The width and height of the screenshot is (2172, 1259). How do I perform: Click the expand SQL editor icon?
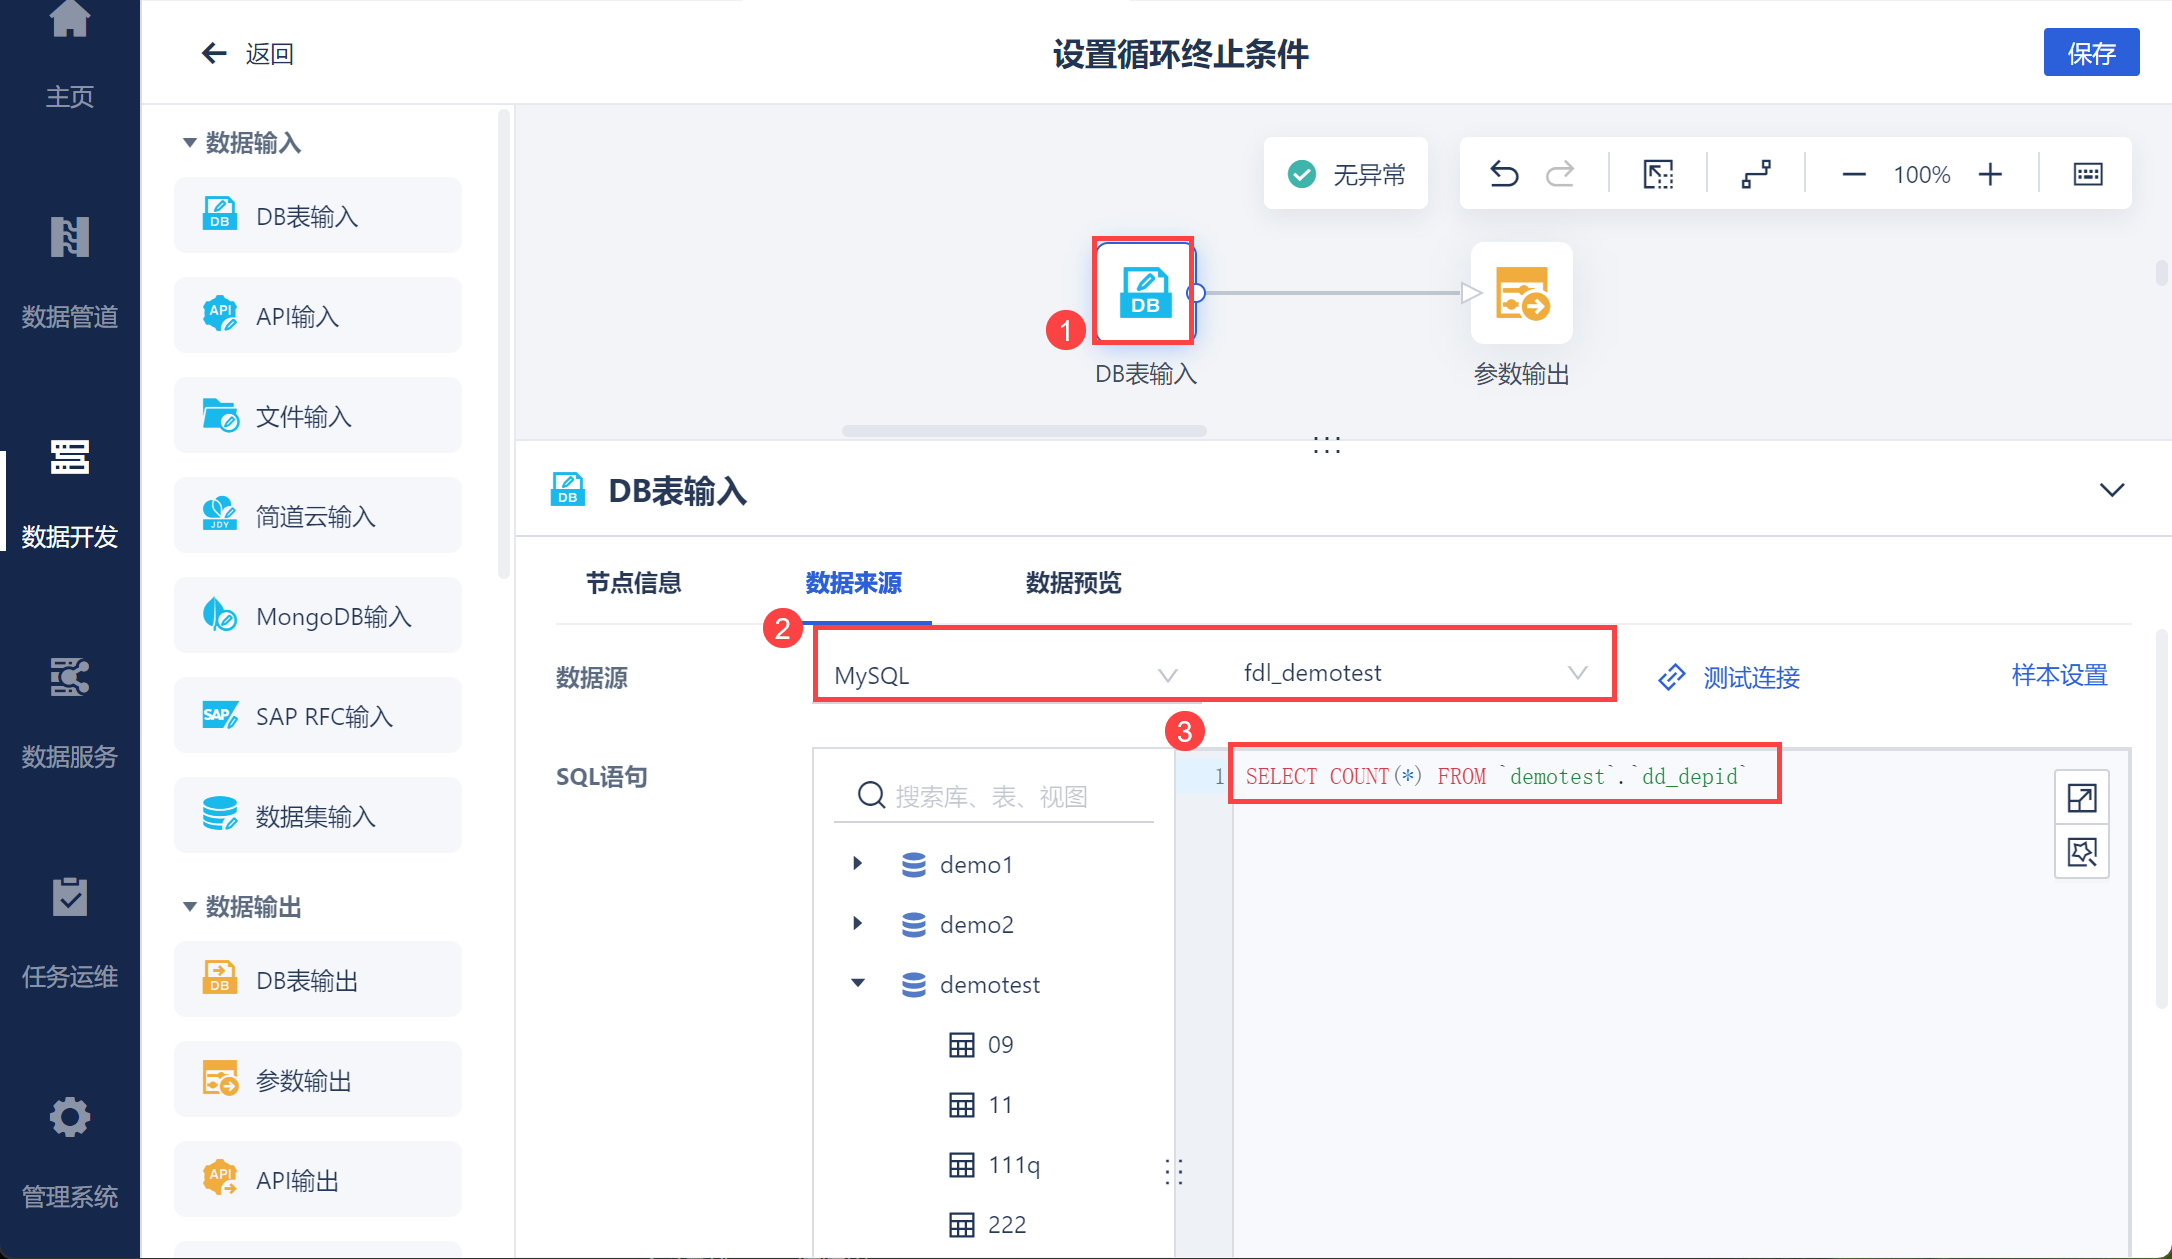(2081, 797)
